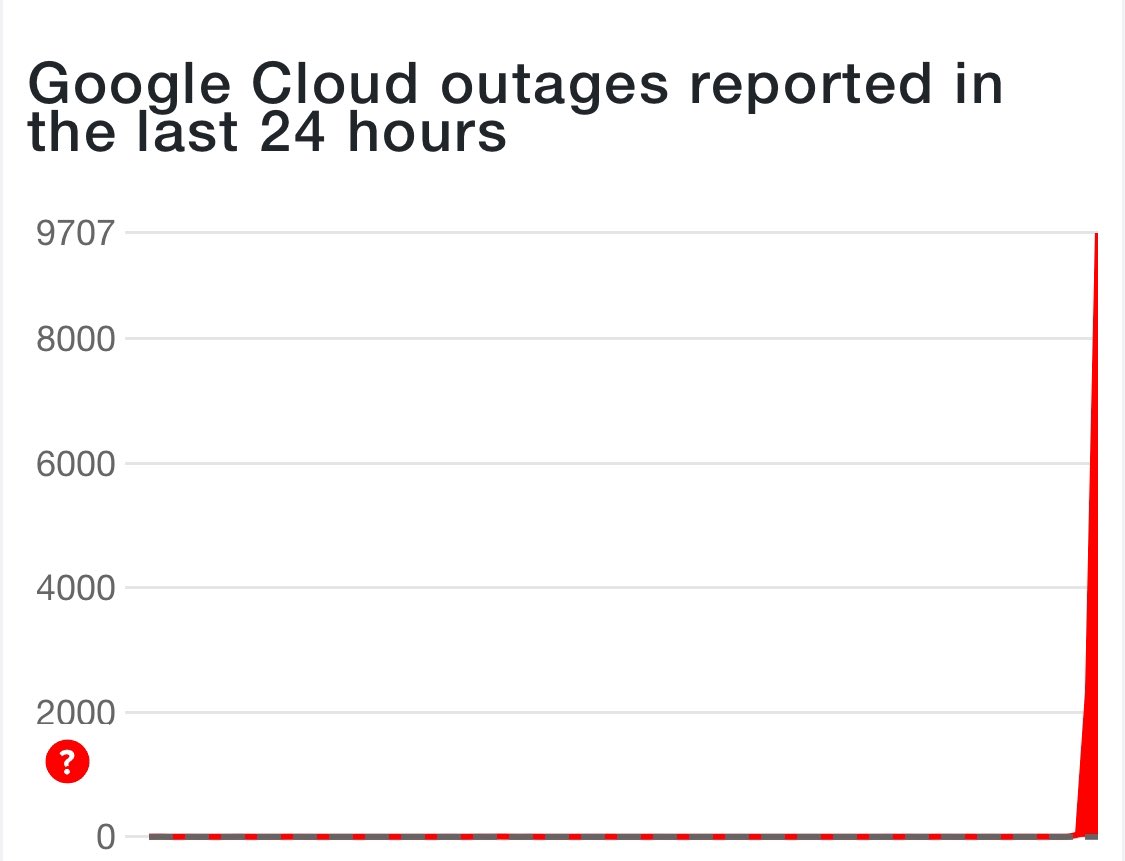
Task: Click the 2000 y-axis label
Action: click(x=75, y=712)
